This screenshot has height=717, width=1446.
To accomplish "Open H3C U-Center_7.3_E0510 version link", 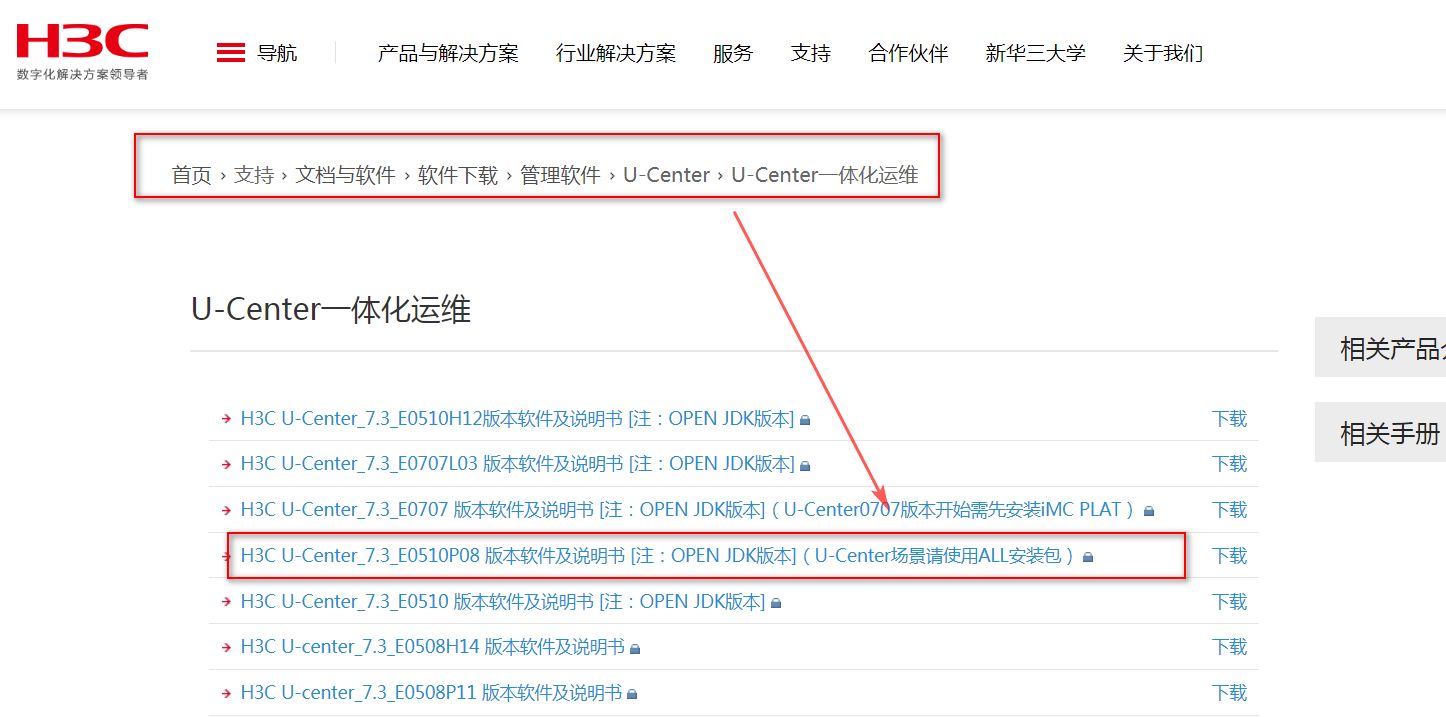I will tap(503, 602).
